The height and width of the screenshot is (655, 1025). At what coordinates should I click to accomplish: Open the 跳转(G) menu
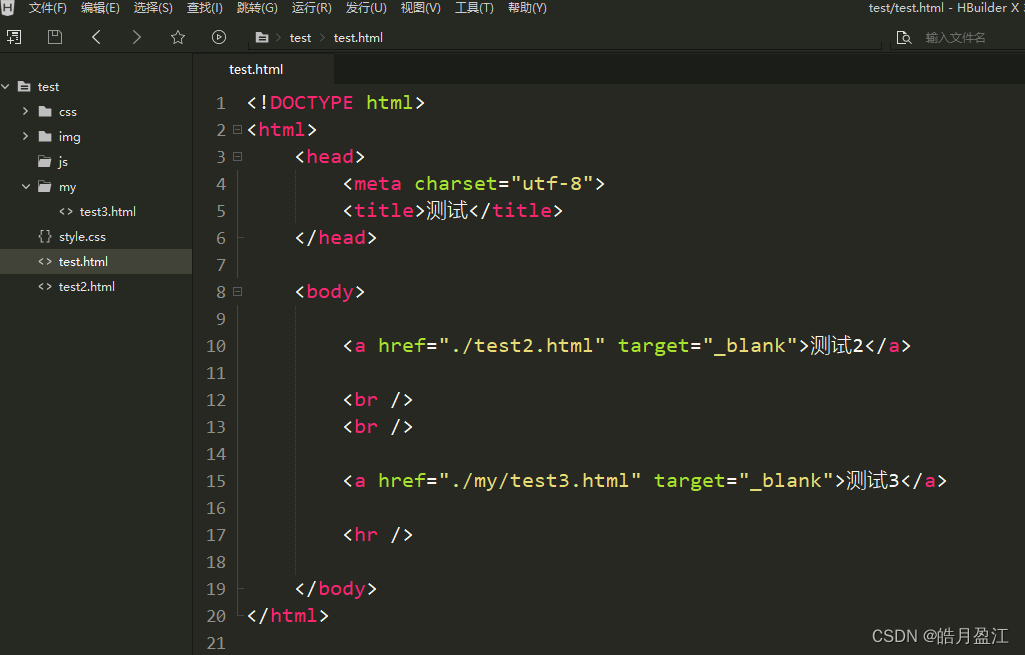pyautogui.click(x=257, y=8)
